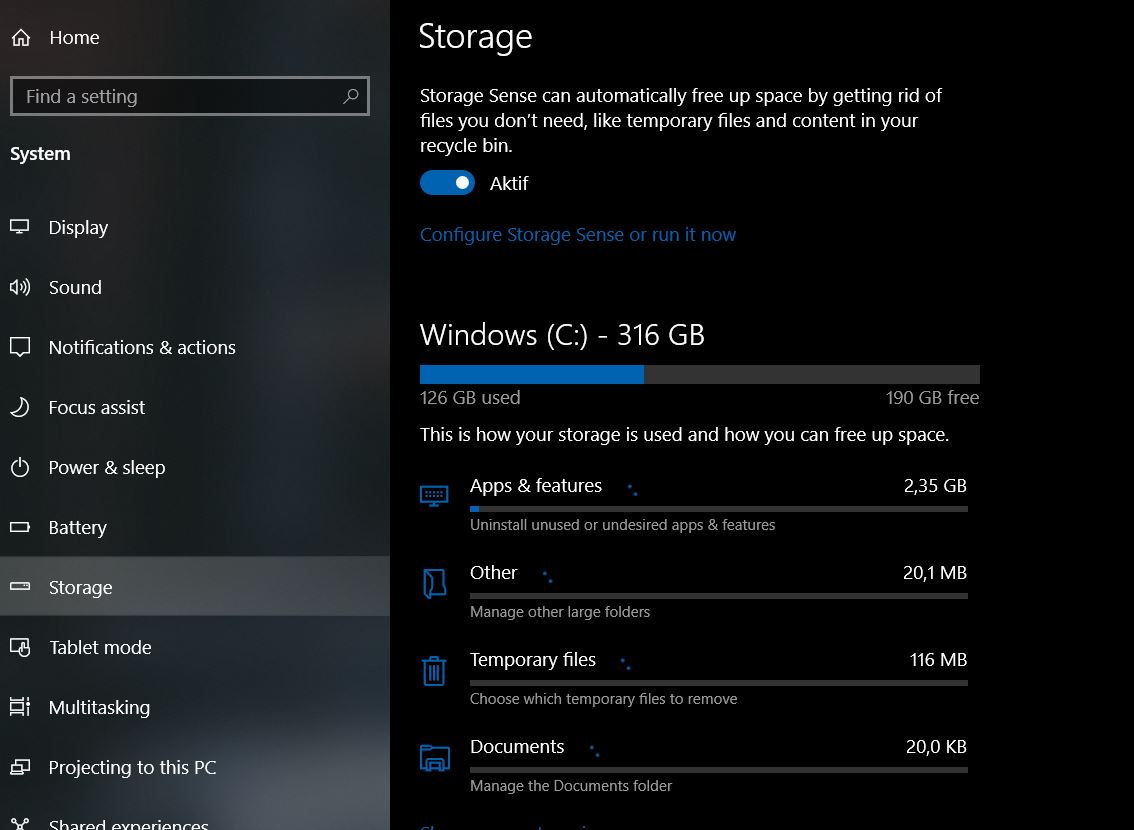Select the Temporary files trash icon
Image resolution: width=1134 pixels, height=830 pixels.
(434, 671)
